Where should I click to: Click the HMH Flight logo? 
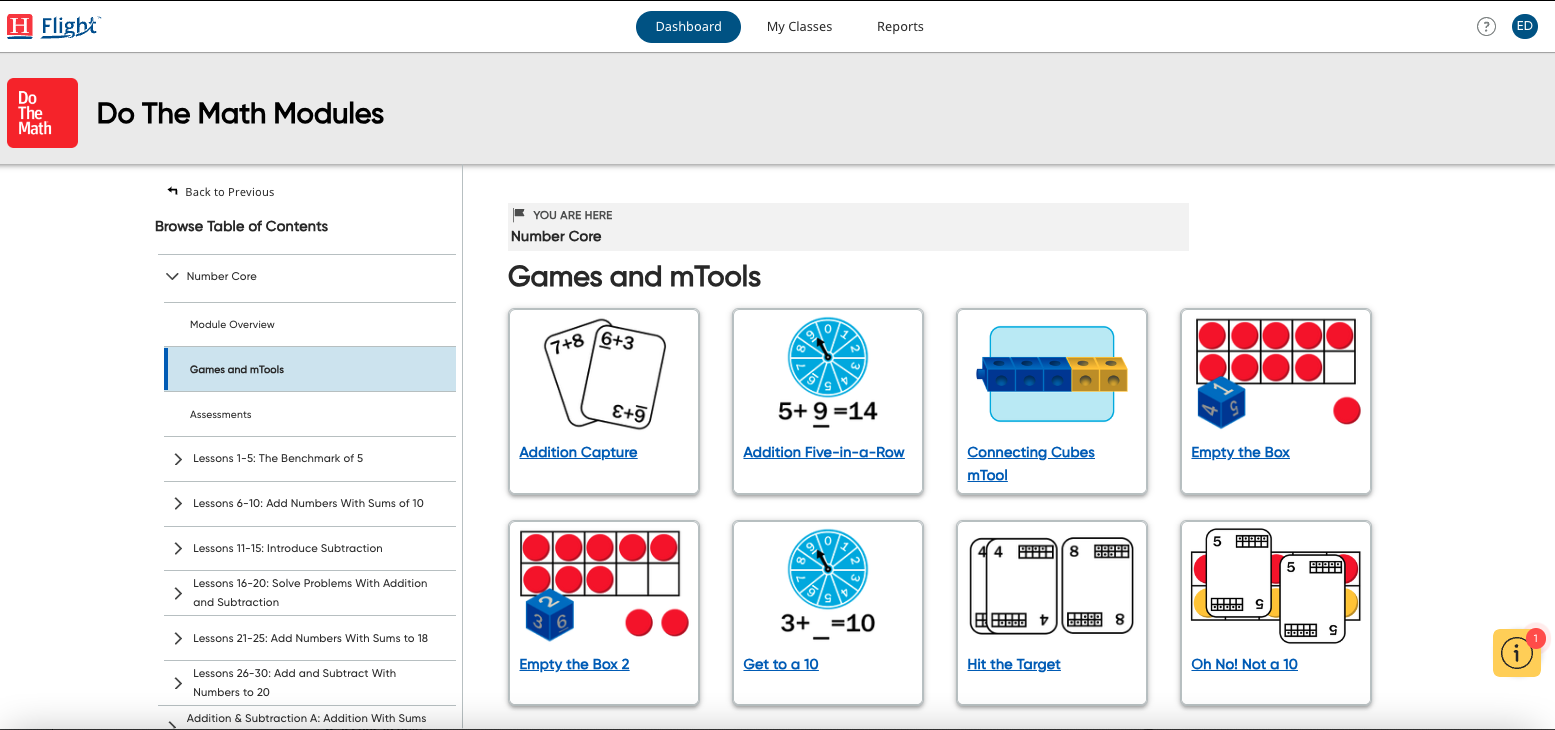point(54,27)
